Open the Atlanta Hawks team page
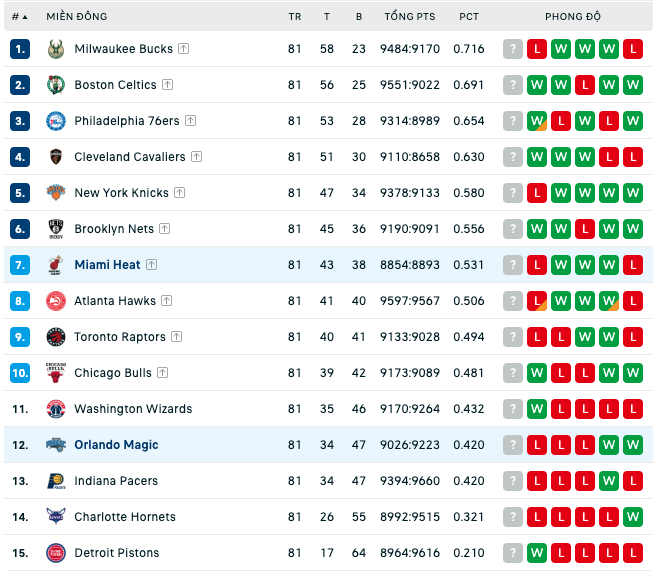This screenshot has height=574, width=657. click(x=115, y=301)
